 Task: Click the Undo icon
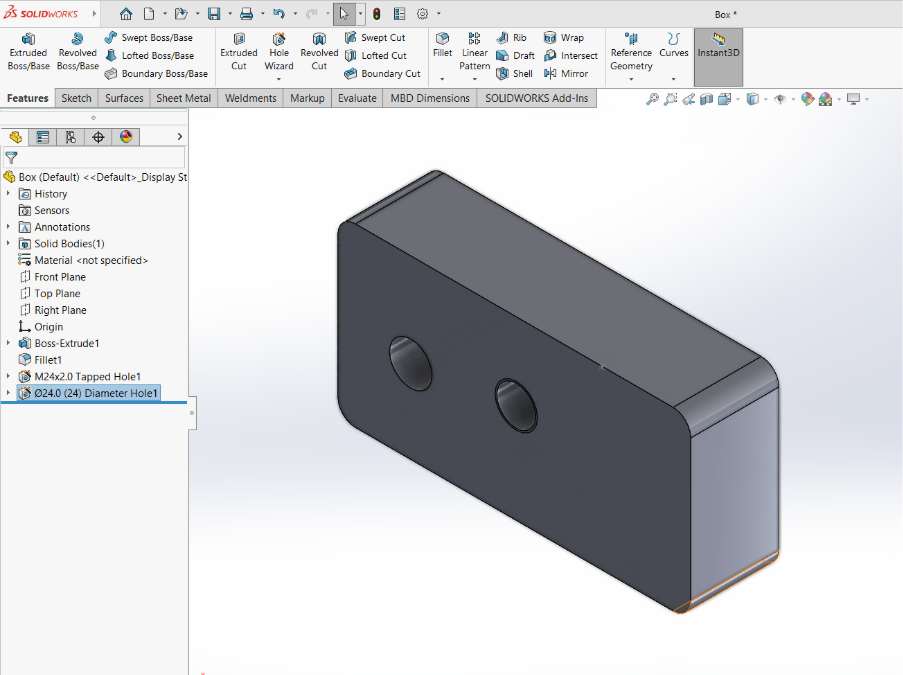point(279,14)
